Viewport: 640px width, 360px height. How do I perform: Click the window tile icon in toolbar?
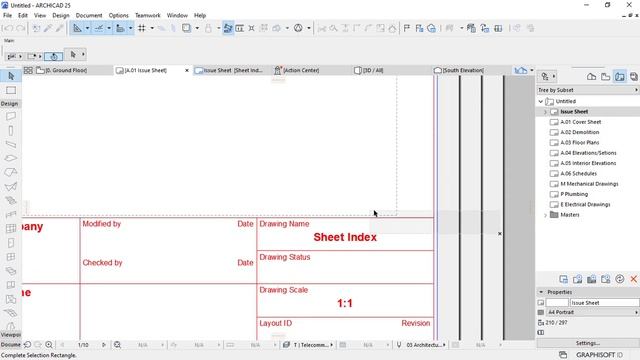[498, 28]
